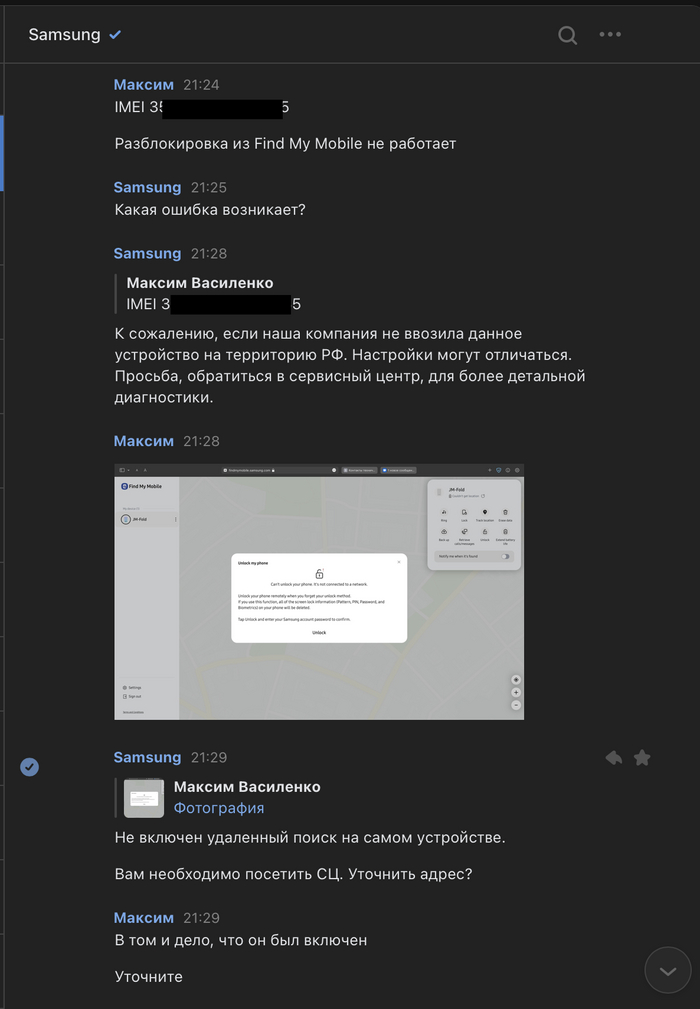This screenshot has width=700, height=1009.
Task: Select the text 'Разблокировка из Find My Mobile не работает'
Action: [x=285, y=143]
